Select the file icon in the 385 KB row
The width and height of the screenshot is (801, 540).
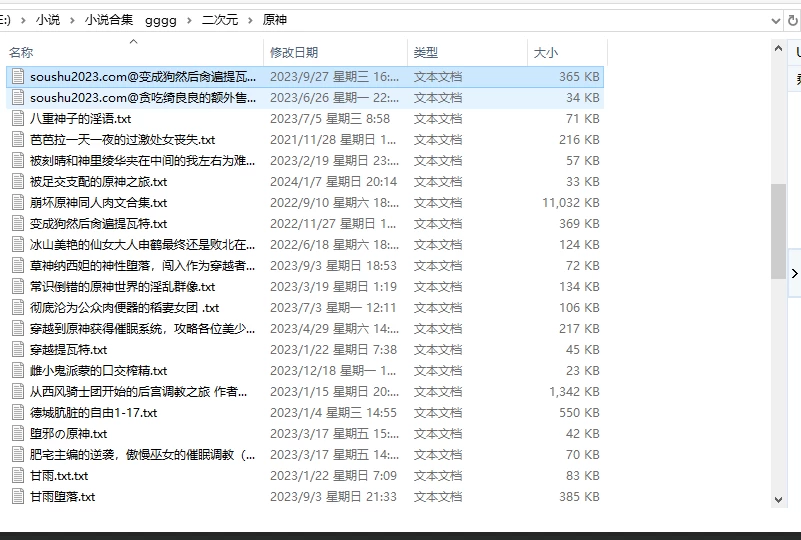pyautogui.click(x=18, y=496)
